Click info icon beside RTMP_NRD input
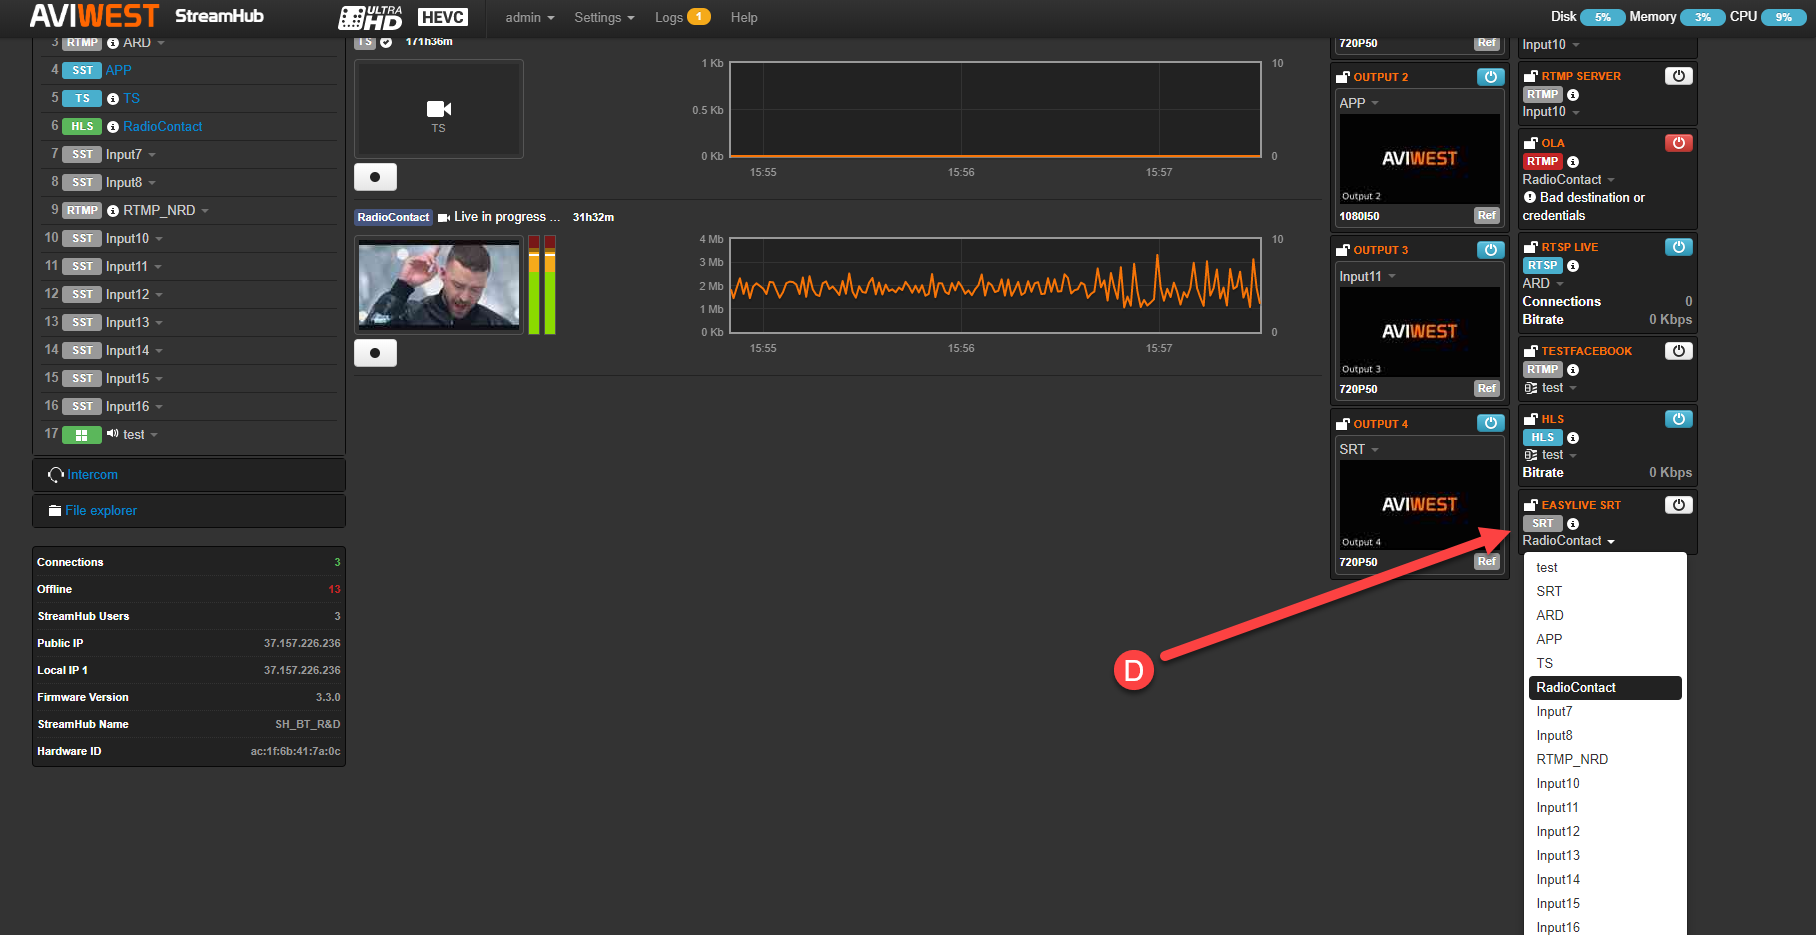The image size is (1816, 935). point(113,211)
